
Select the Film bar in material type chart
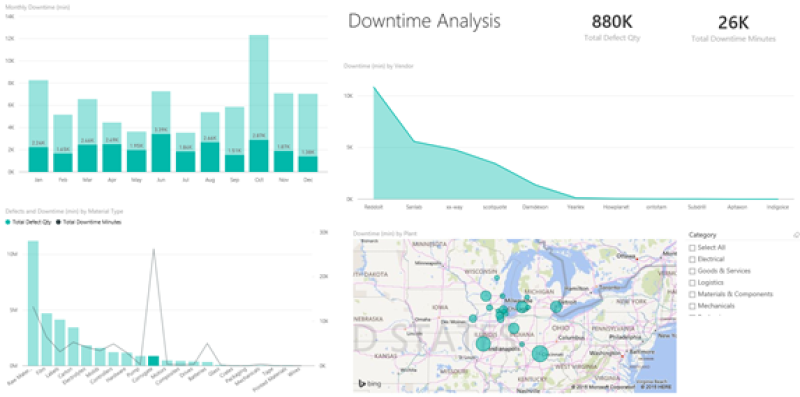coord(46,339)
